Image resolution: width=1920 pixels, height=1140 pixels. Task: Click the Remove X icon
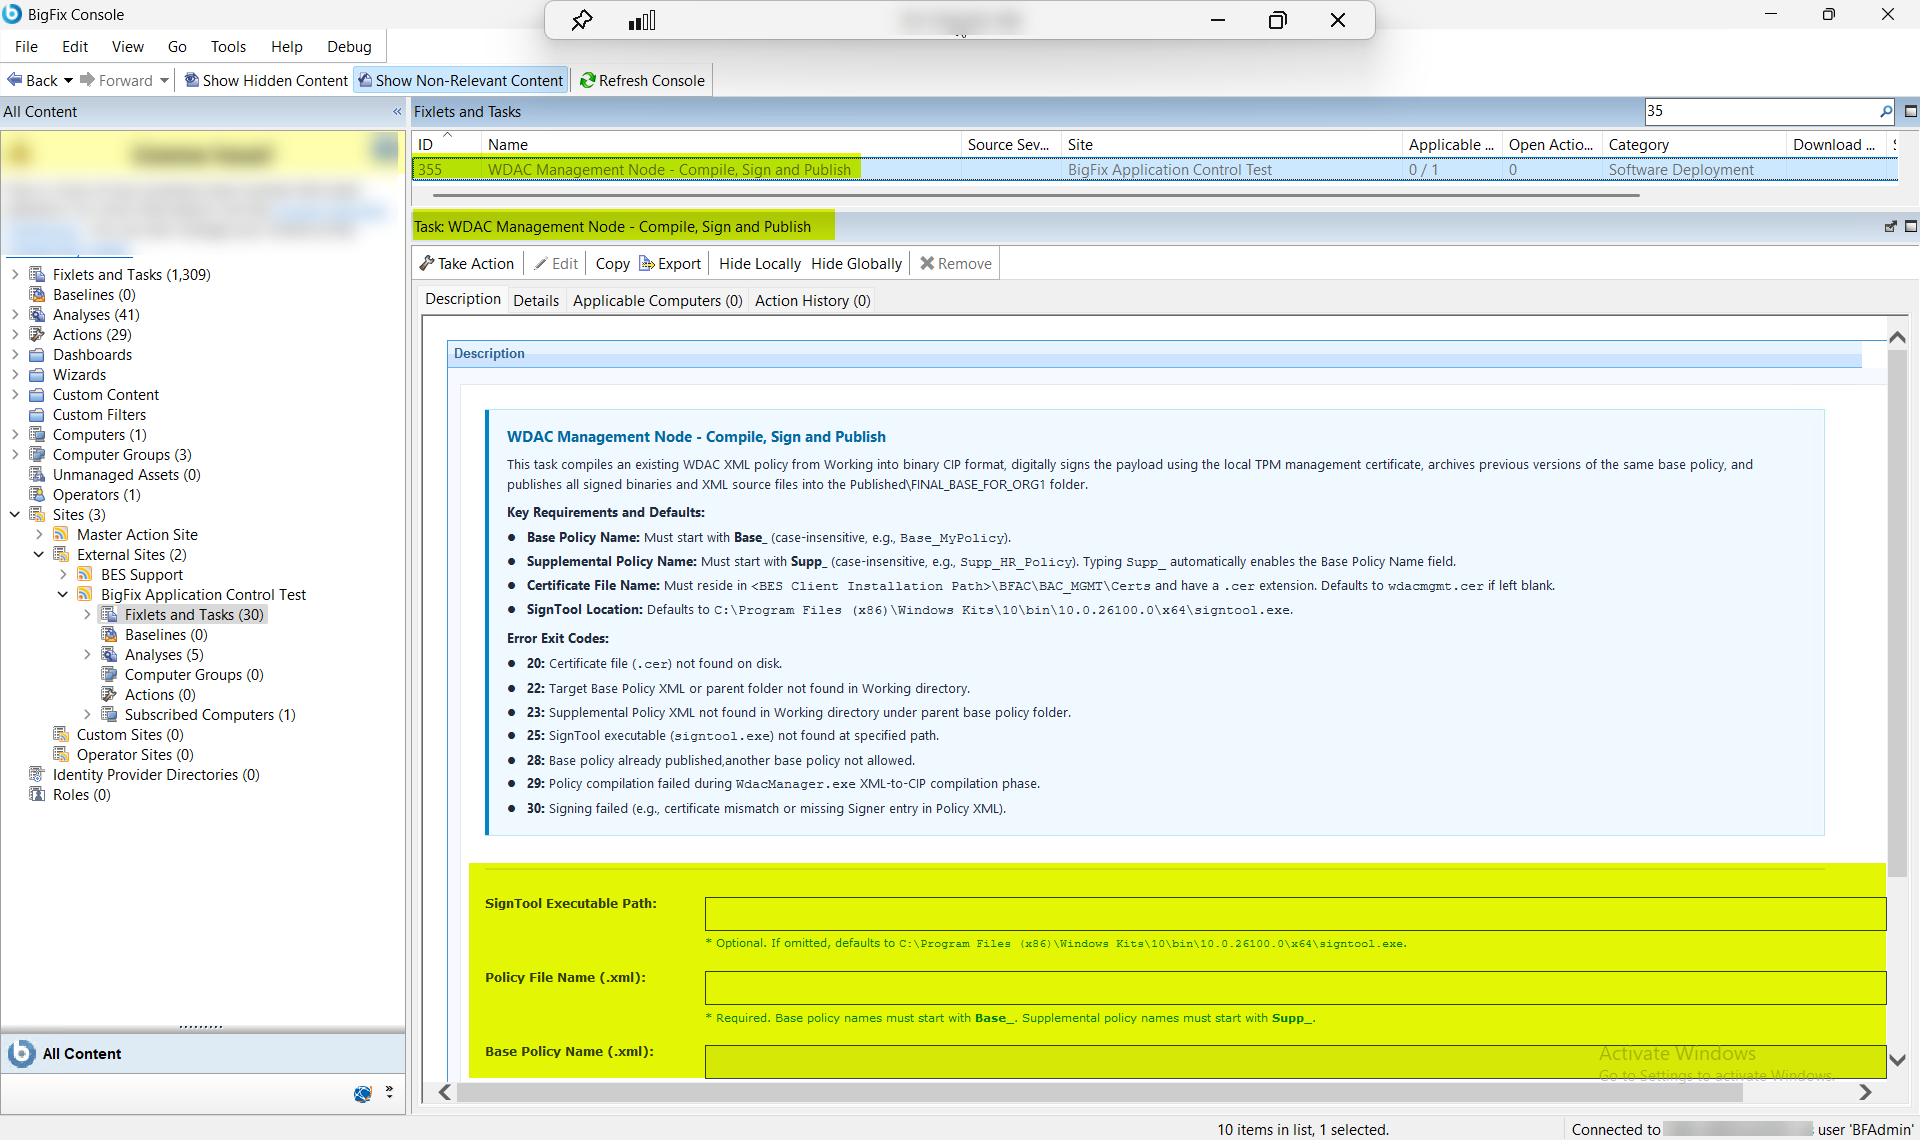tap(927, 264)
